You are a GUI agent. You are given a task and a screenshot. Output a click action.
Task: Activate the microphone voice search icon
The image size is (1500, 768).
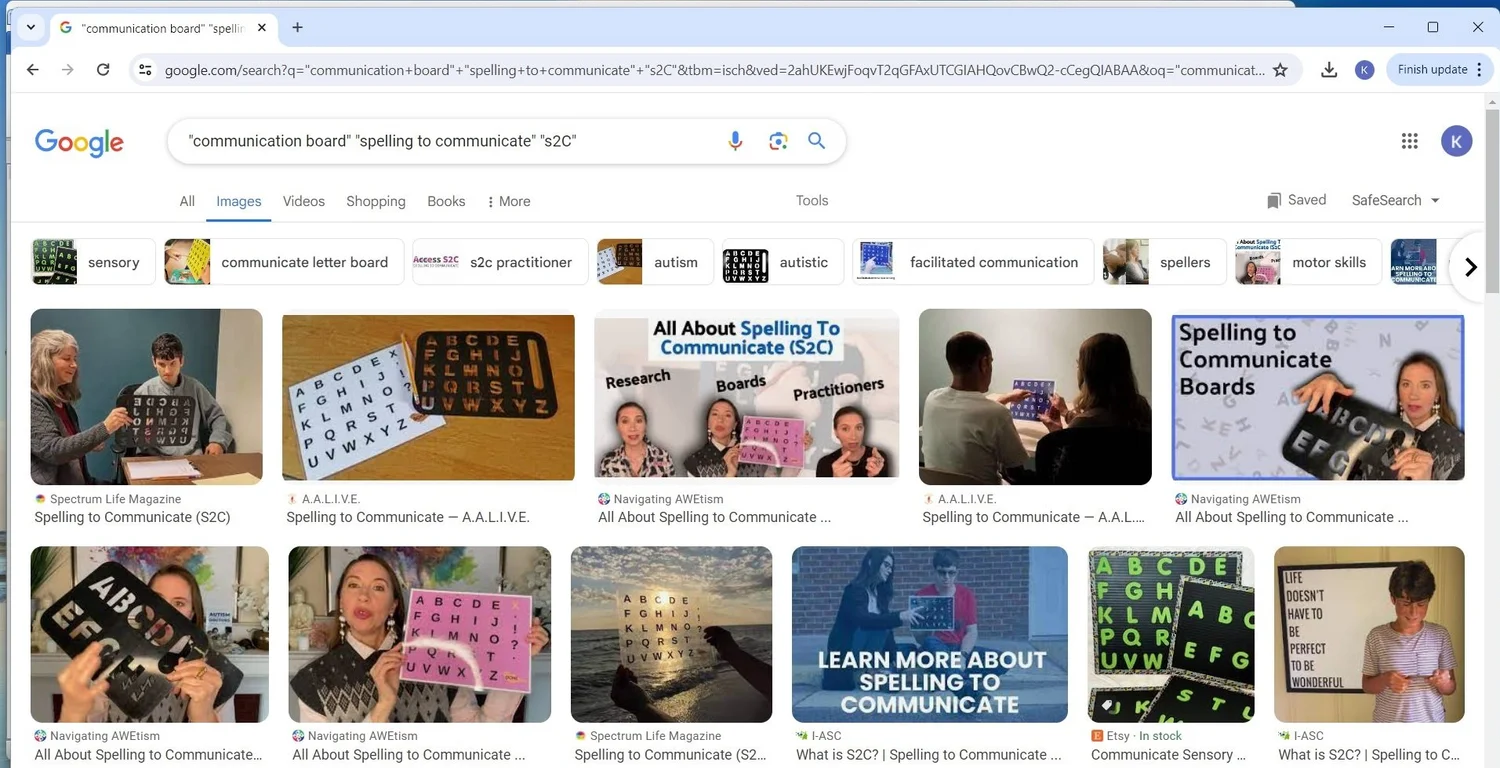[x=735, y=141]
